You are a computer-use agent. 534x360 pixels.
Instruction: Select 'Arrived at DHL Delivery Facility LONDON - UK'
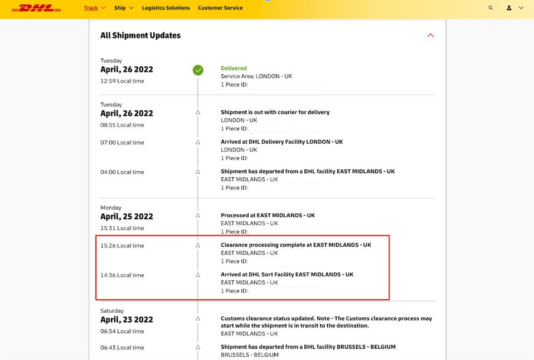coord(282,142)
